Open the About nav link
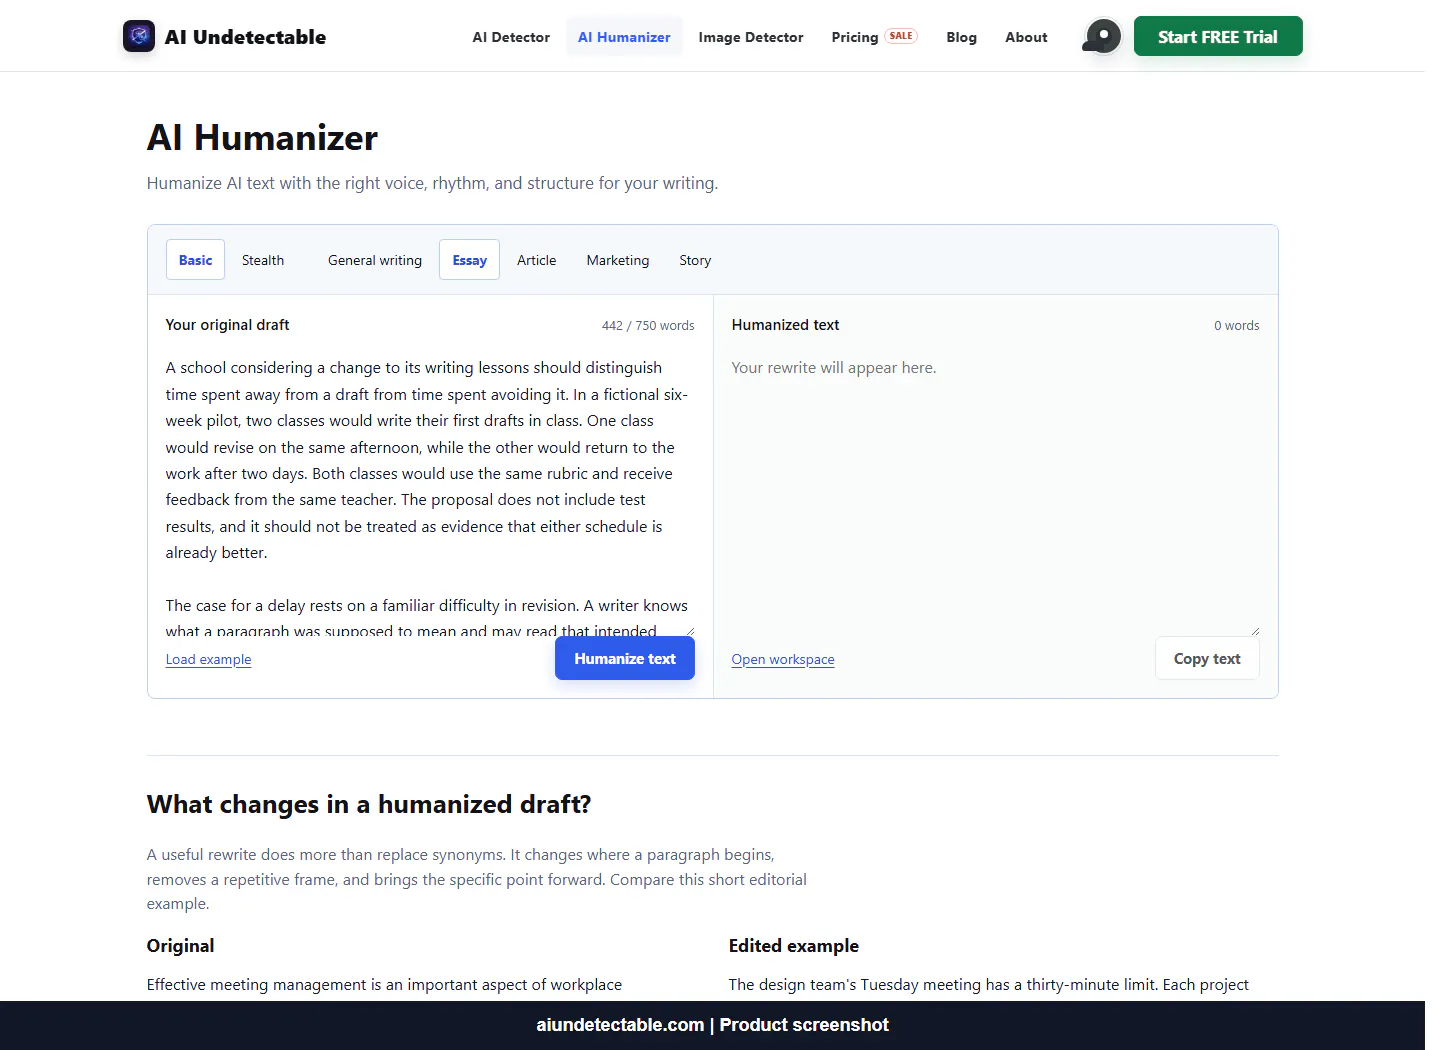Image resolution: width=1440 pixels, height=1050 pixels. (x=1026, y=37)
